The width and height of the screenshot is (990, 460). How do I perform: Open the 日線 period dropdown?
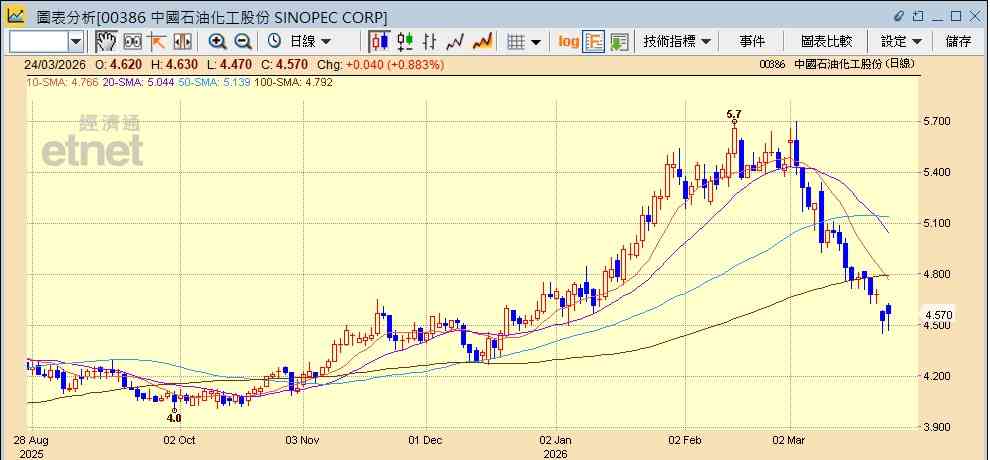pos(309,42)
